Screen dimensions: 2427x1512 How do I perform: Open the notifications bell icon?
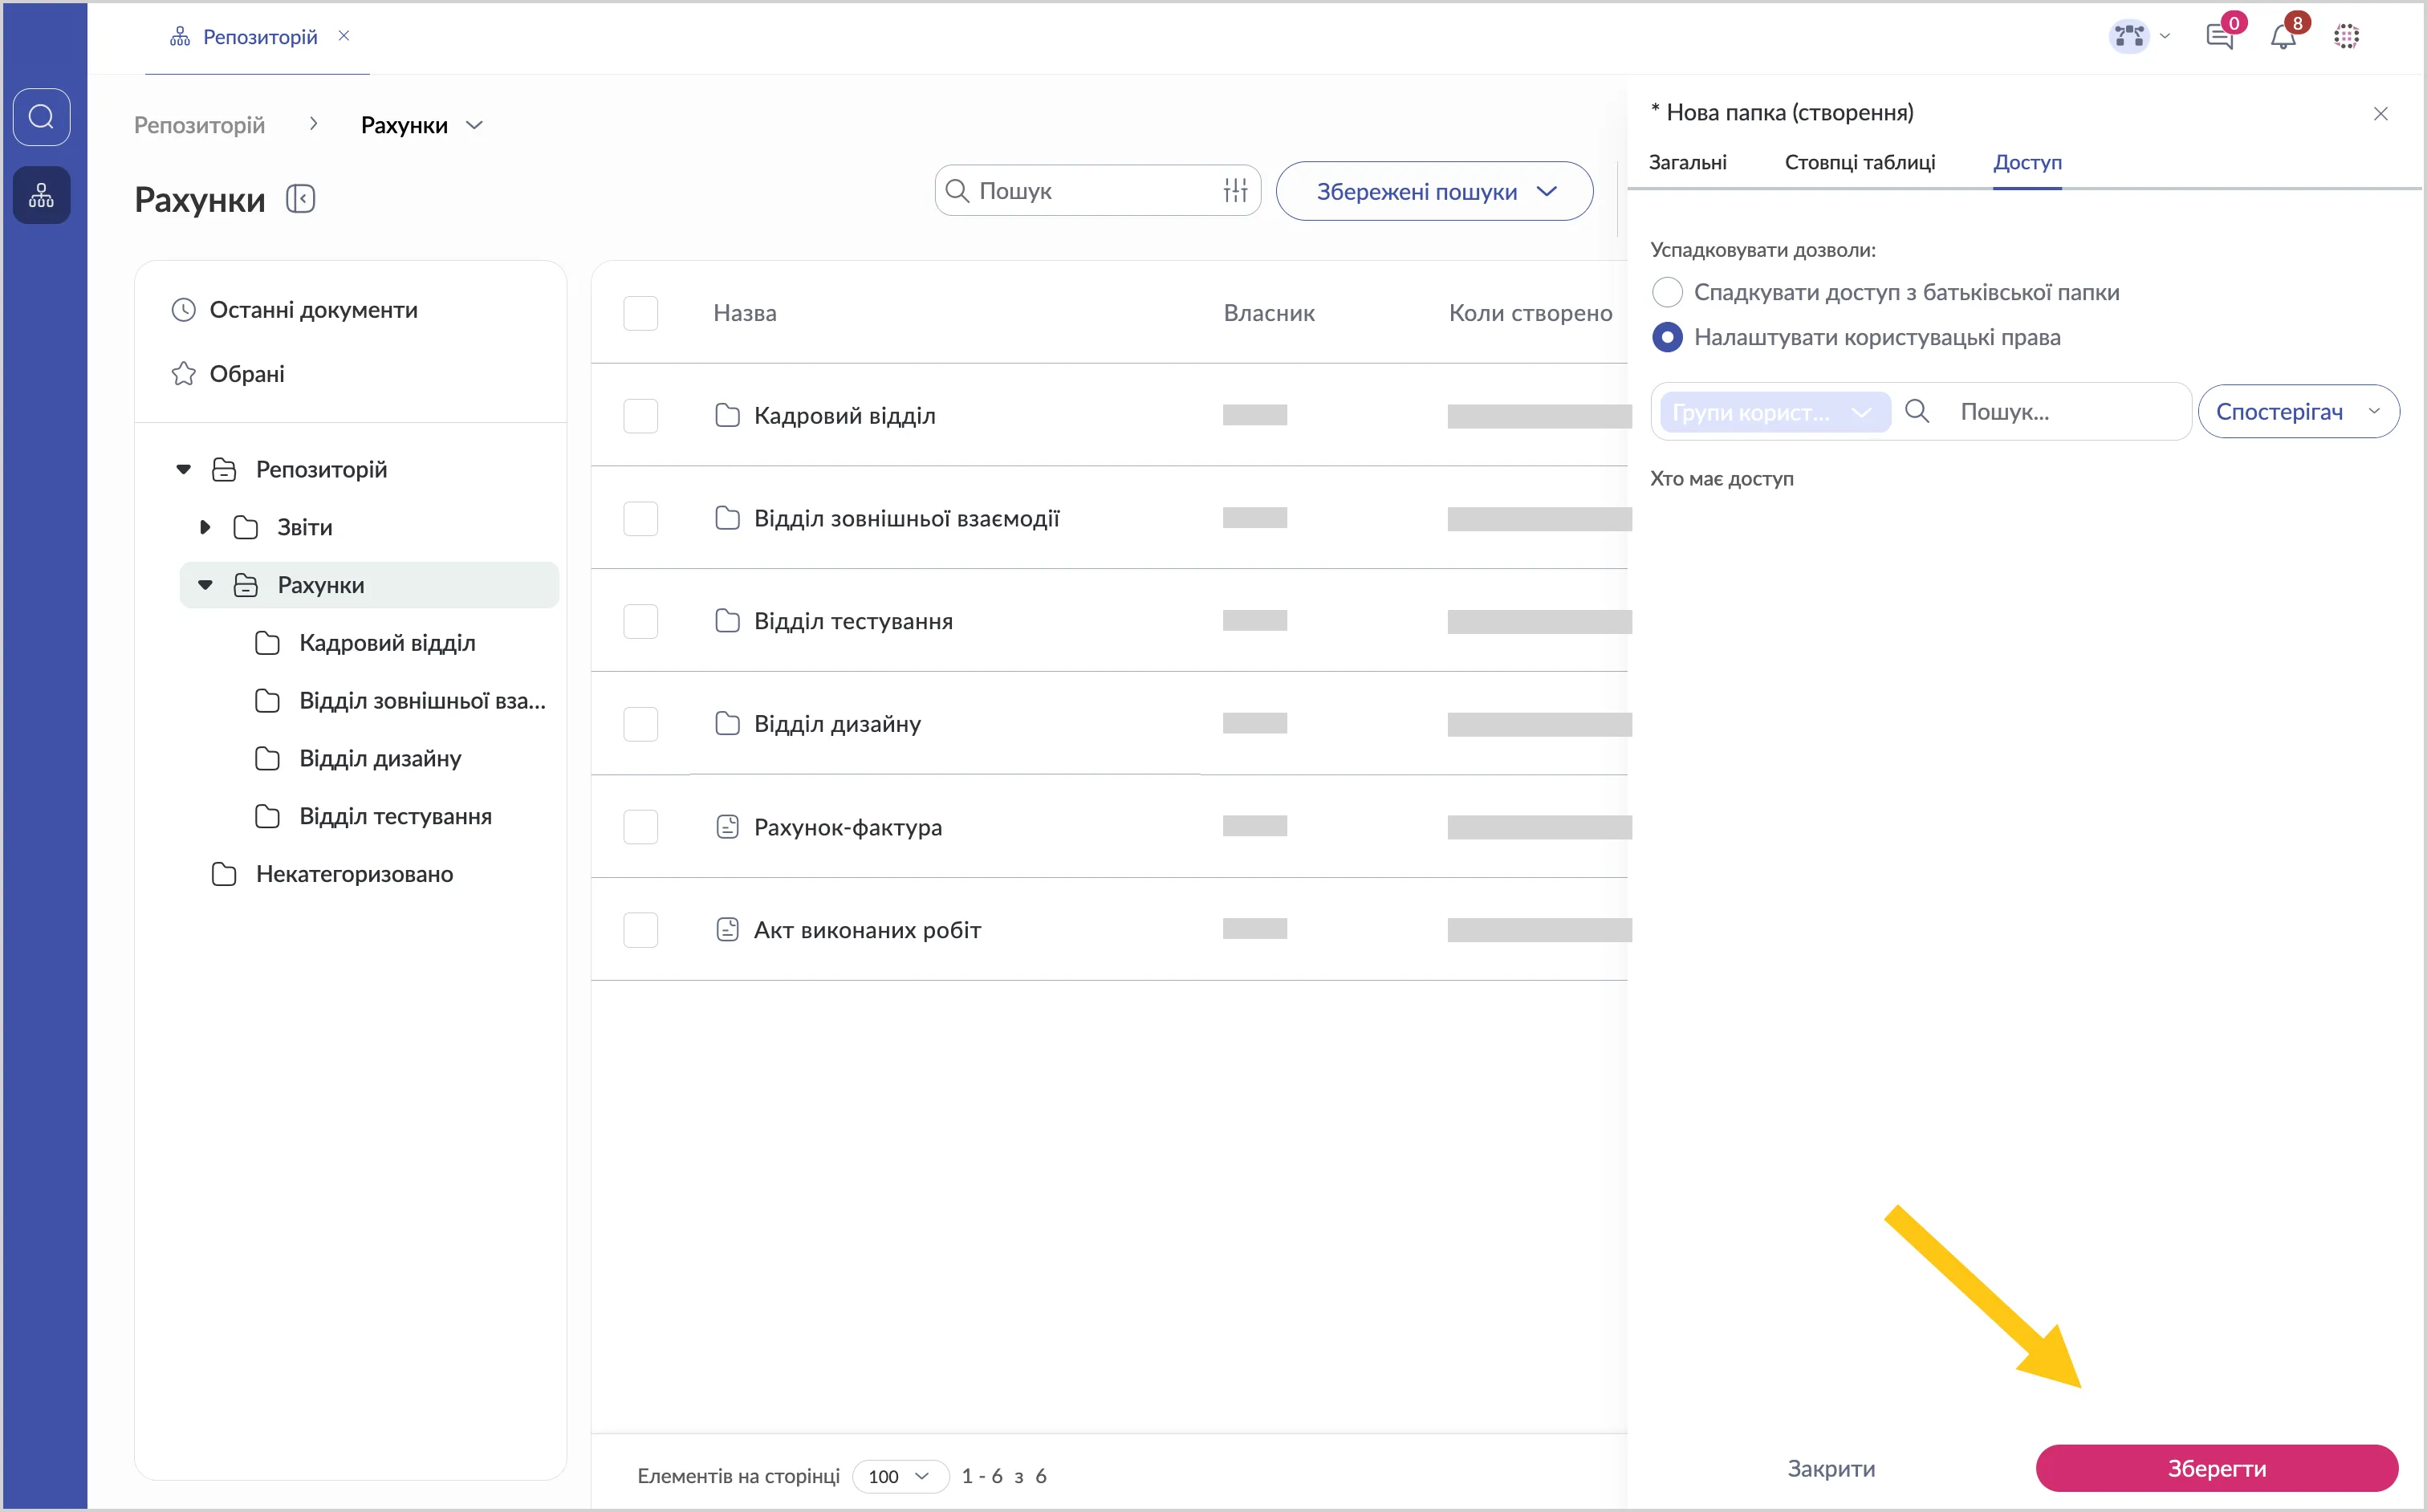click(x=2282, y=38)
